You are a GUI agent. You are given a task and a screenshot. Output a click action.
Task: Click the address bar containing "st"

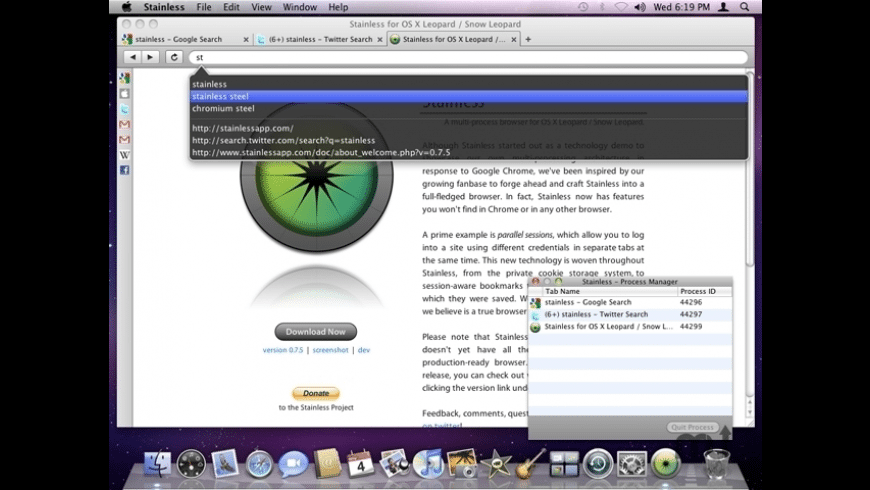coord(469,57)
